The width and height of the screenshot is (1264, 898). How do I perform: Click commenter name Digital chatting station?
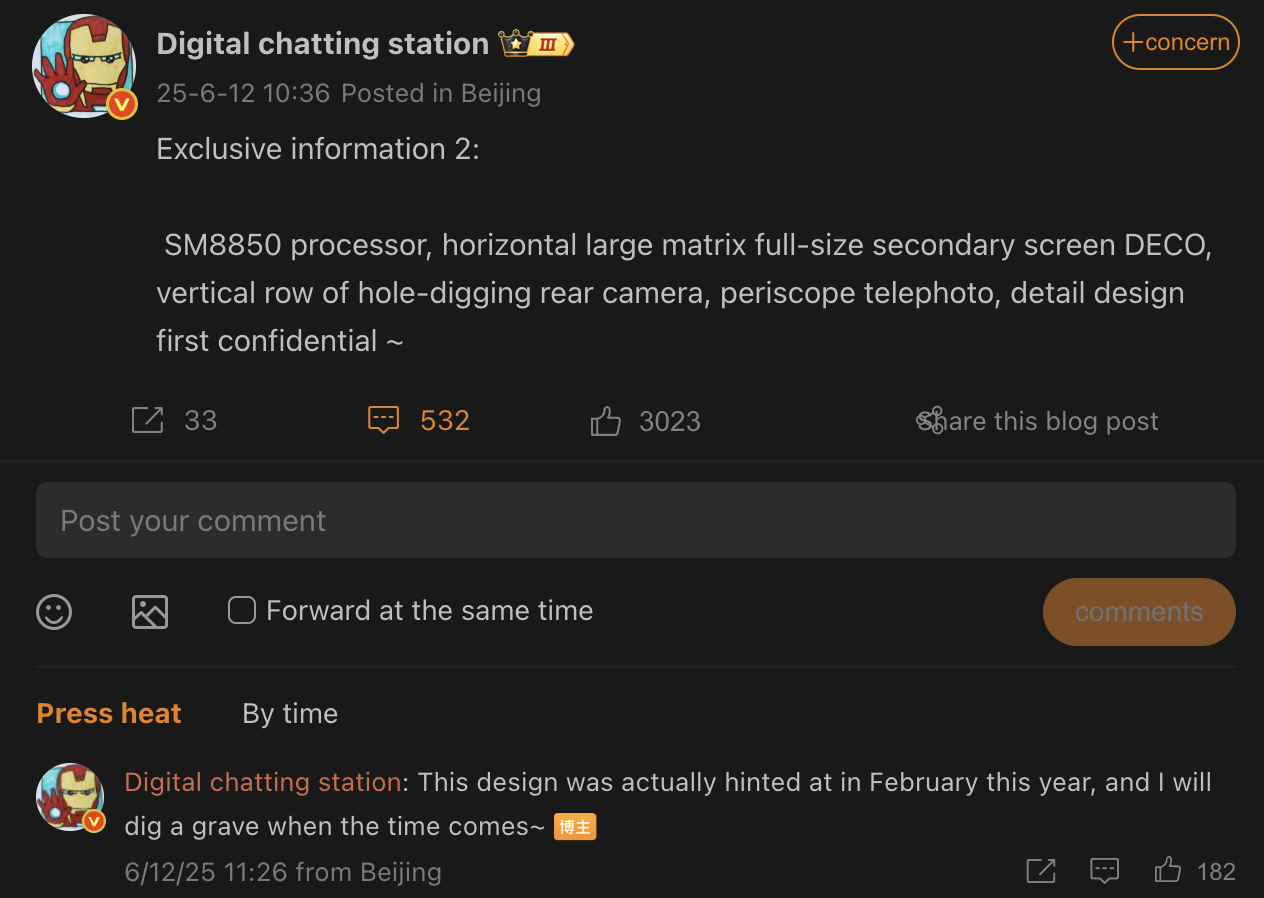pyautogui.click(x=263, y=782)
